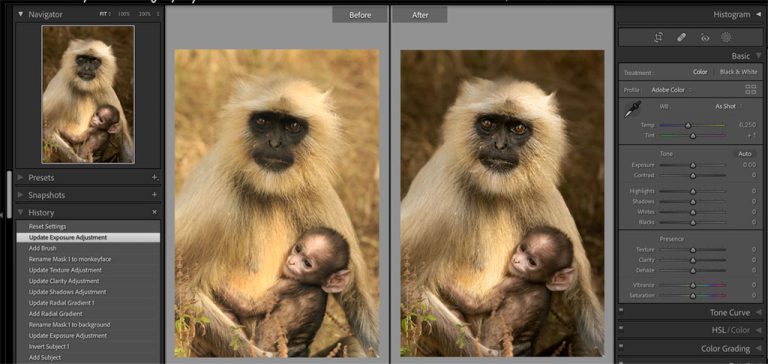Set Treatment to Color
Image resolution: width=768 pixels, height=364 pixels.
[700, 72]
